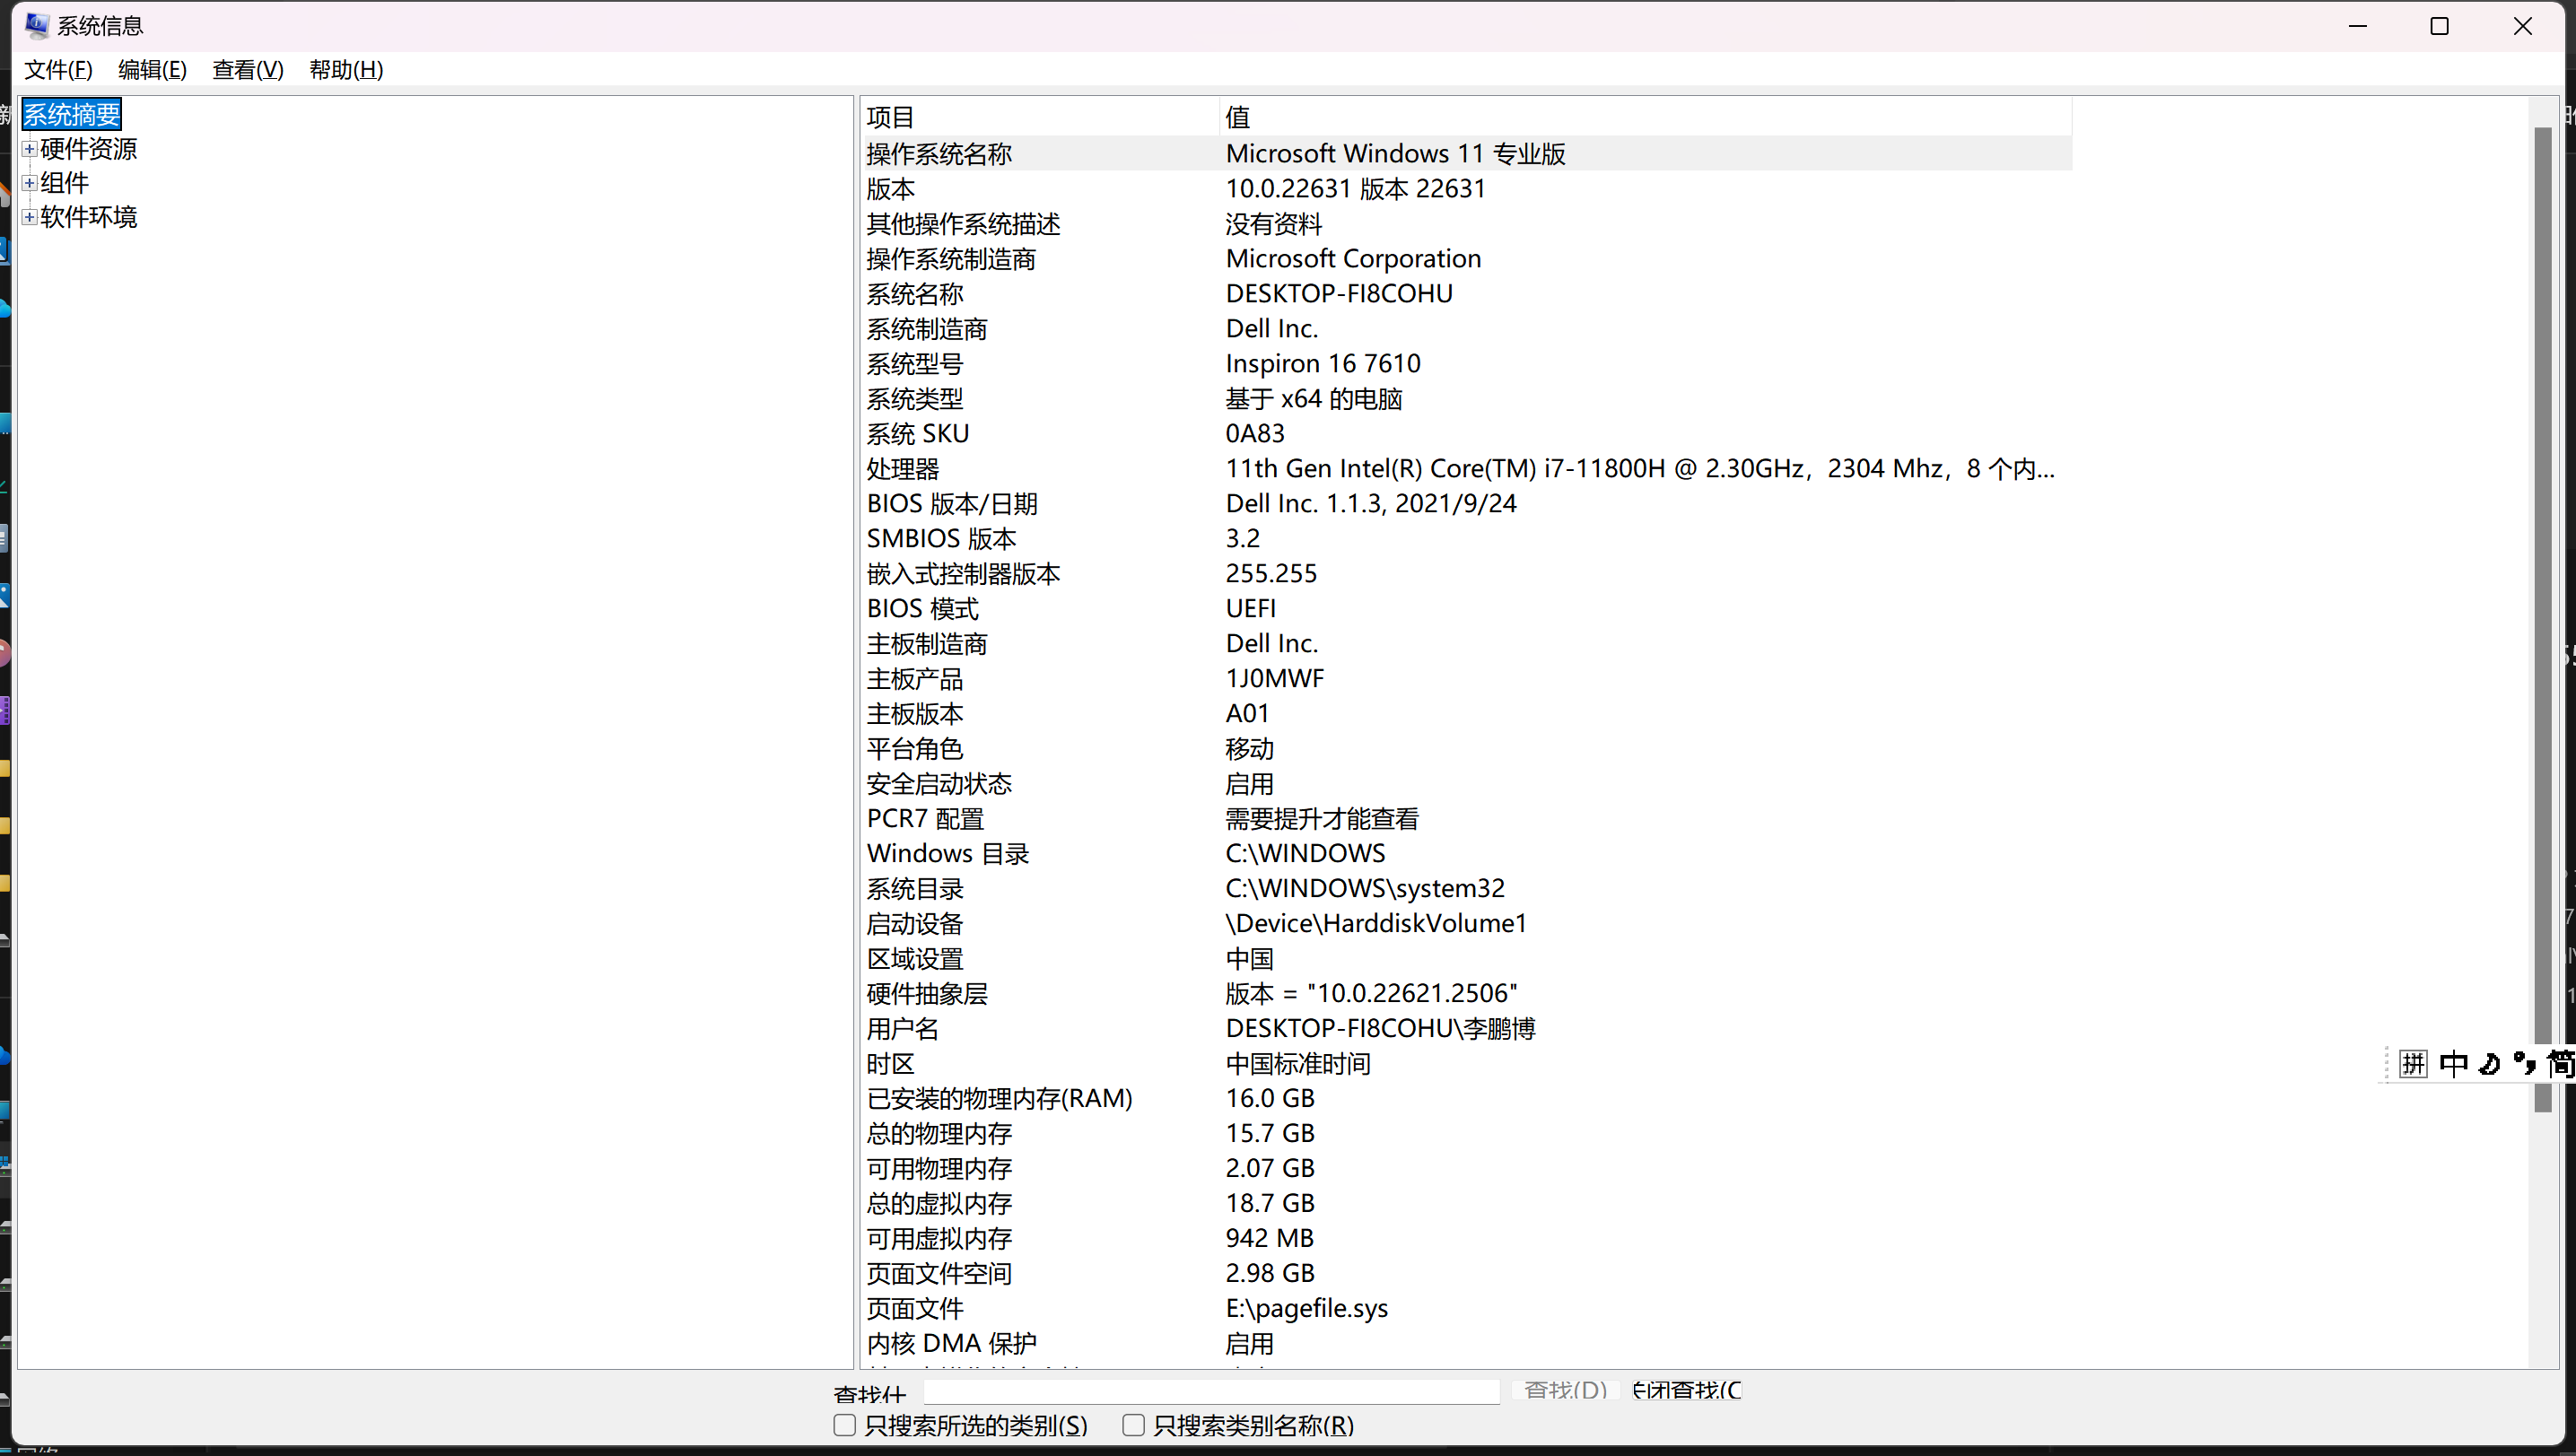Click the 查找(D) search button
Viewport: 2576px width, 1456px height.
[x=1563, y=1389]
